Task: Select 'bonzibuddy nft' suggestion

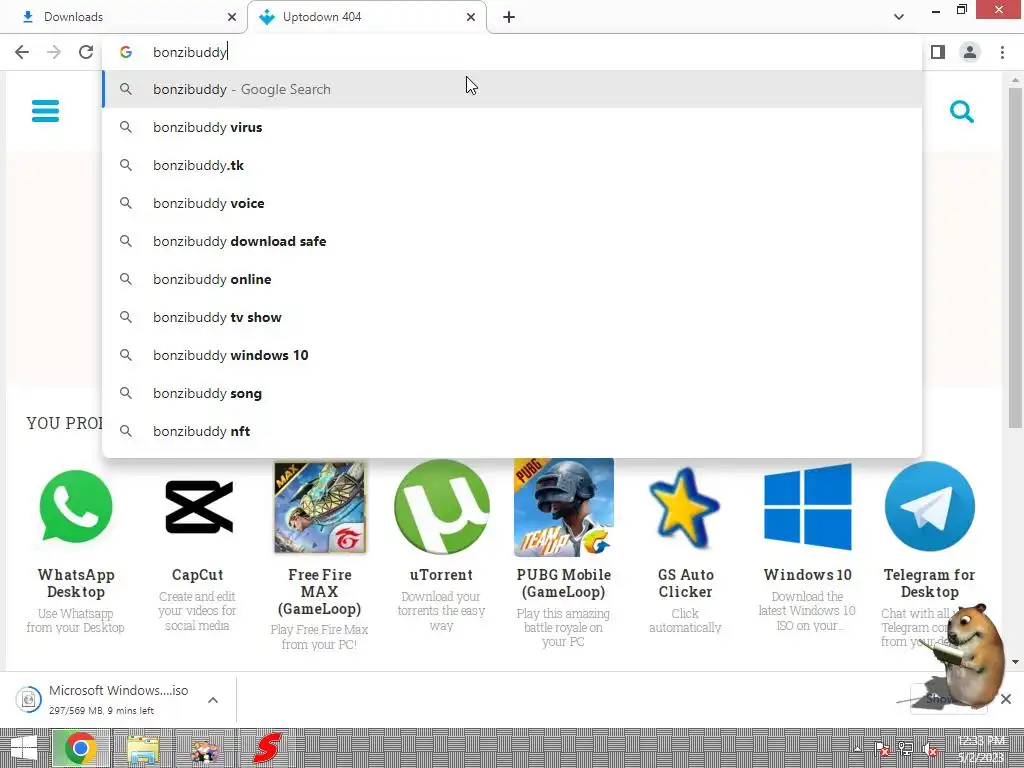Action: pyautogui.click(x=512, y=431)
